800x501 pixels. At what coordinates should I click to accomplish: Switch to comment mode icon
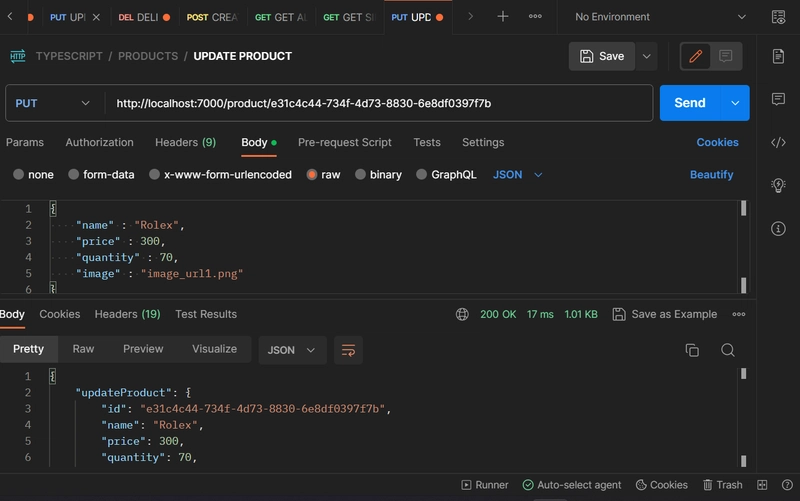pos(725,56)
